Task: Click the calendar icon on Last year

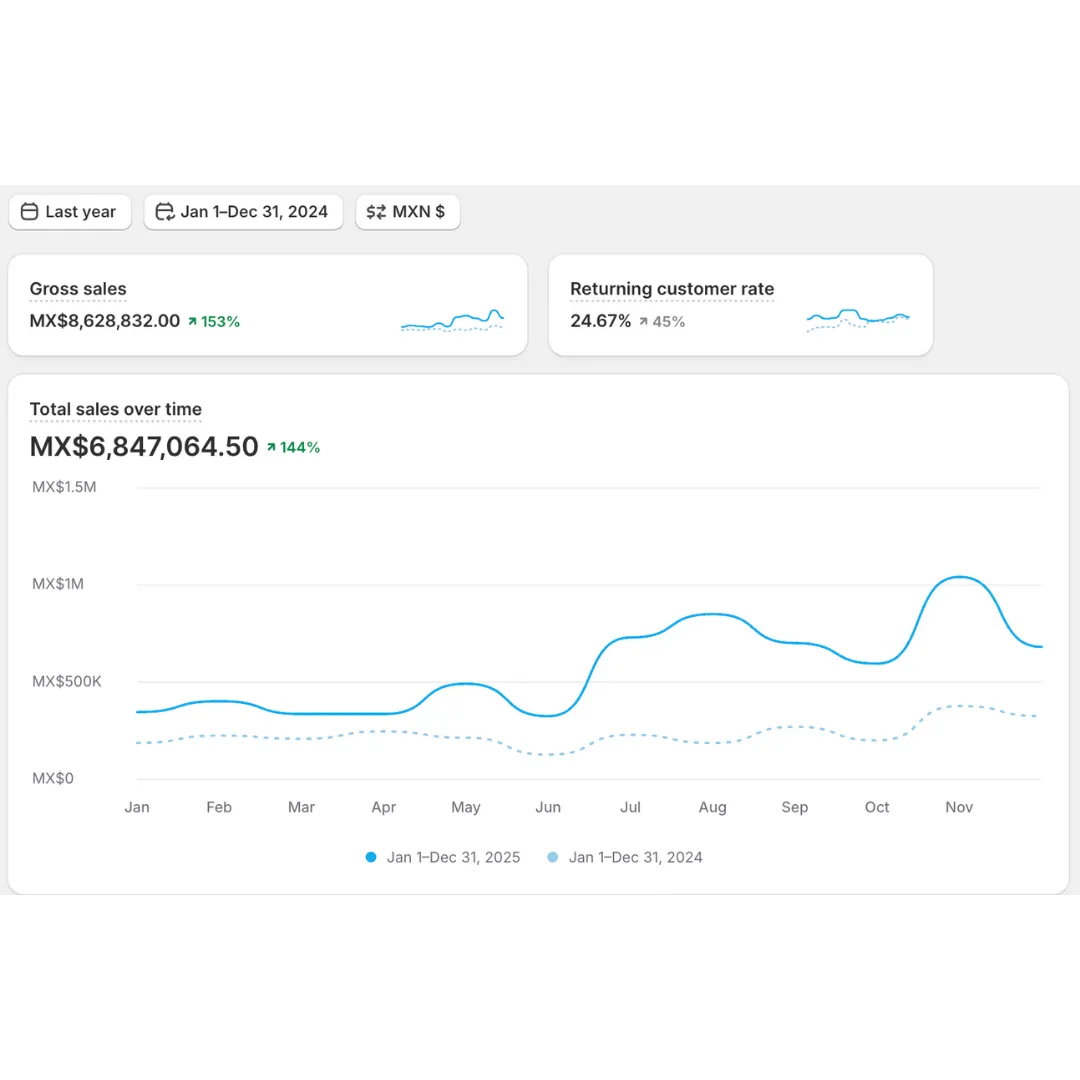Action: [29, 212]
